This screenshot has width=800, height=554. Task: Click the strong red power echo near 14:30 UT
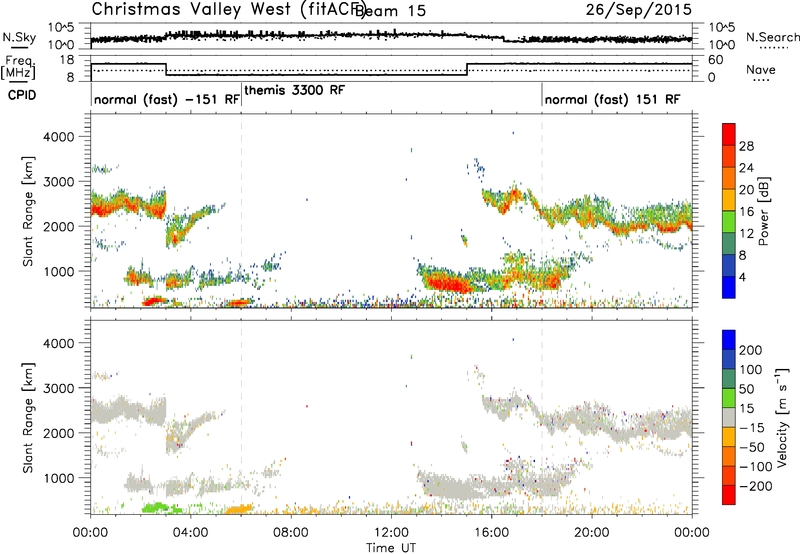pos(449,283)
